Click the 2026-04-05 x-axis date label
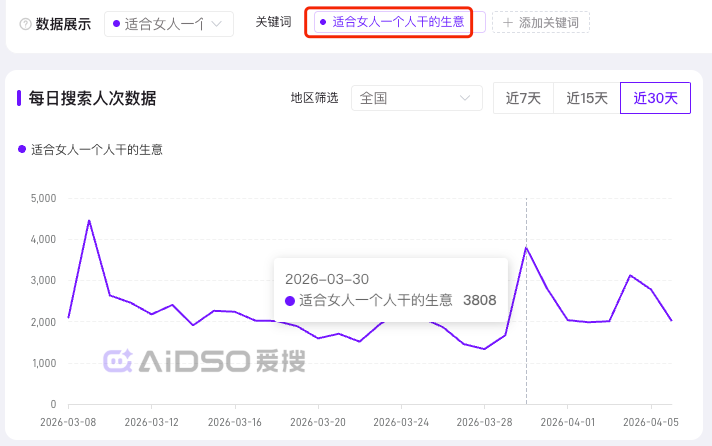This screenshot has height=446, width=712. [651, 423]
